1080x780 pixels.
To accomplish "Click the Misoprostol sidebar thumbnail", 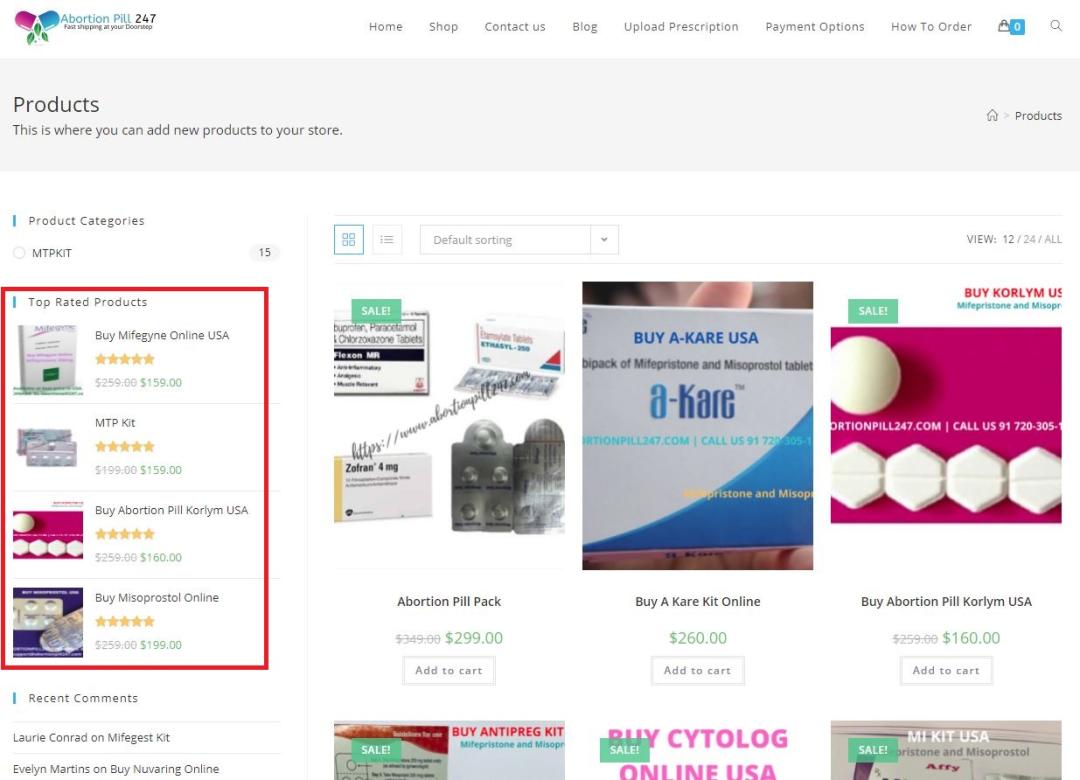I will [48, 622].
